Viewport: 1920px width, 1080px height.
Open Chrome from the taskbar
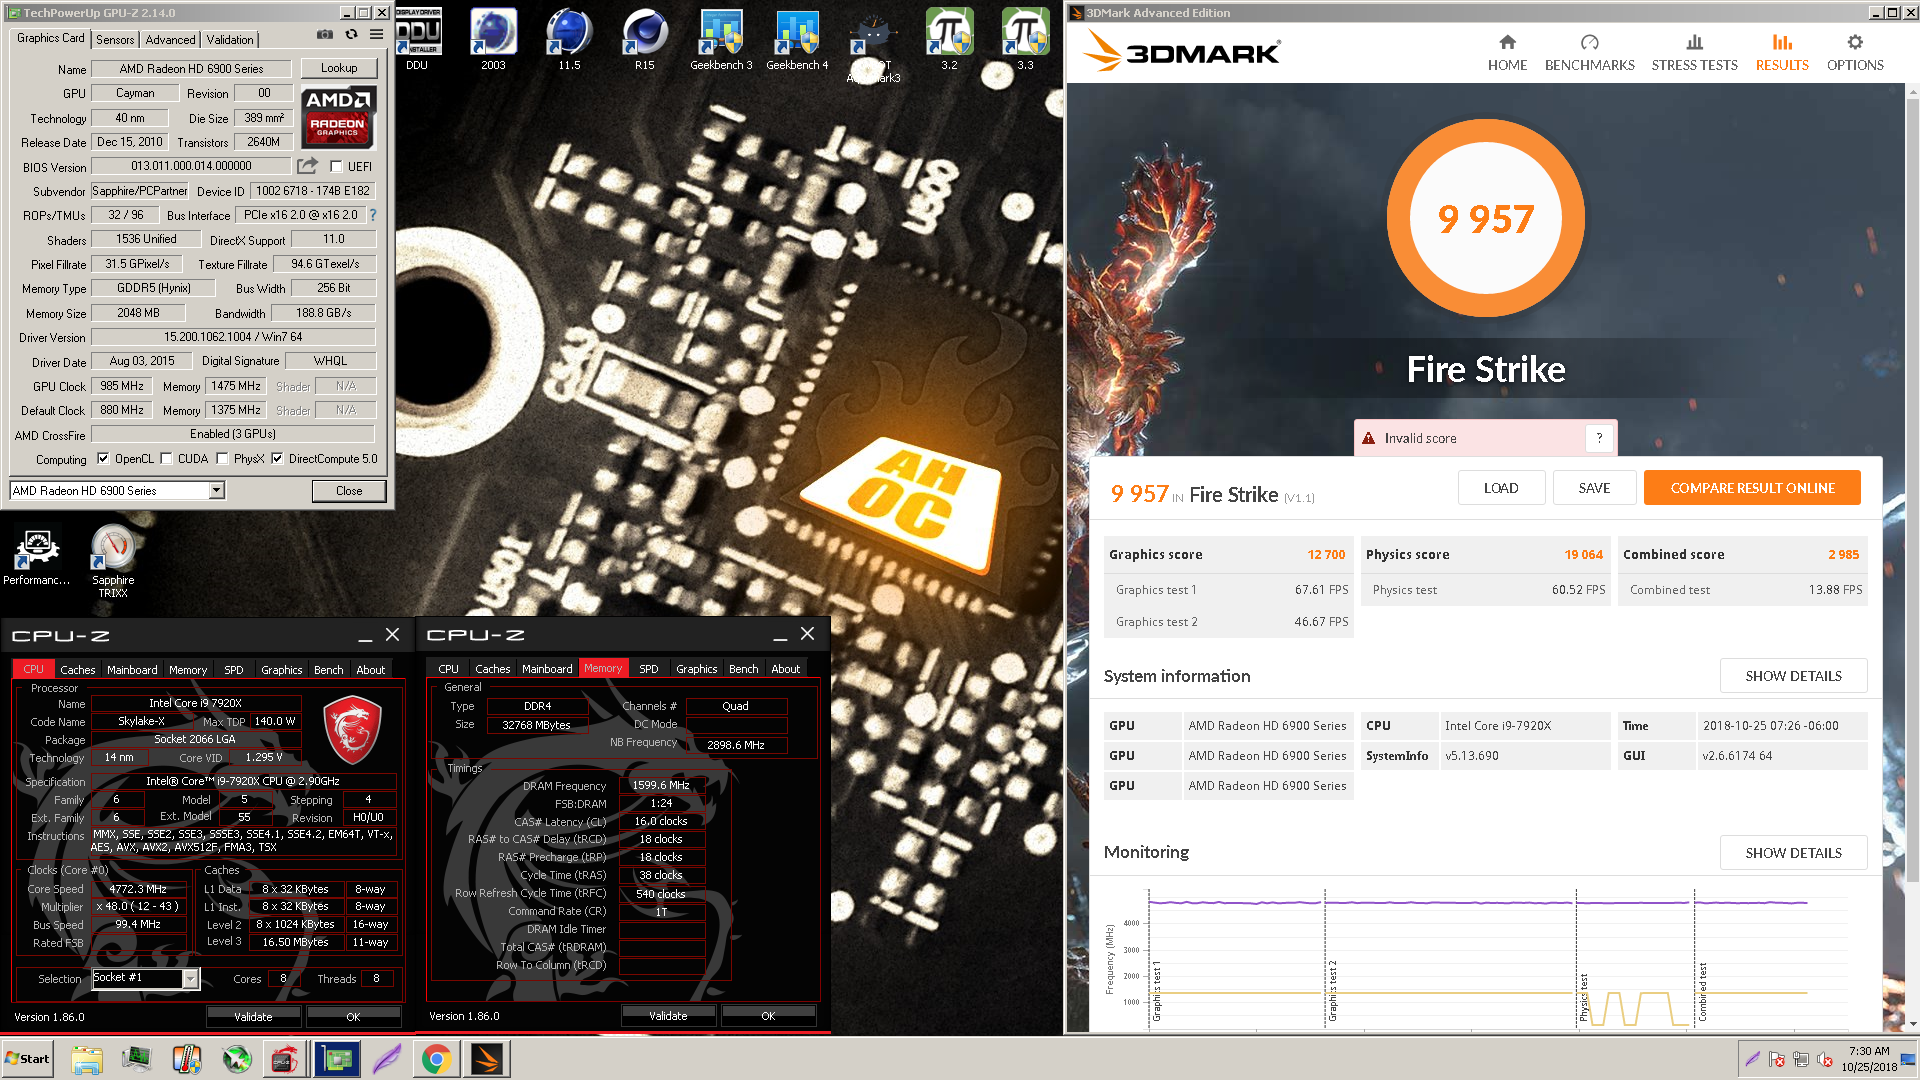pyautogui.click(x=436, y=1059)
